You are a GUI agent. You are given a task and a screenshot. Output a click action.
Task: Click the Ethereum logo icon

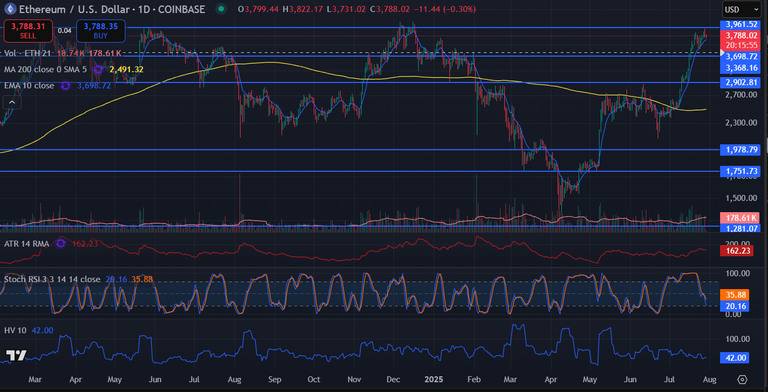(9, 9)
